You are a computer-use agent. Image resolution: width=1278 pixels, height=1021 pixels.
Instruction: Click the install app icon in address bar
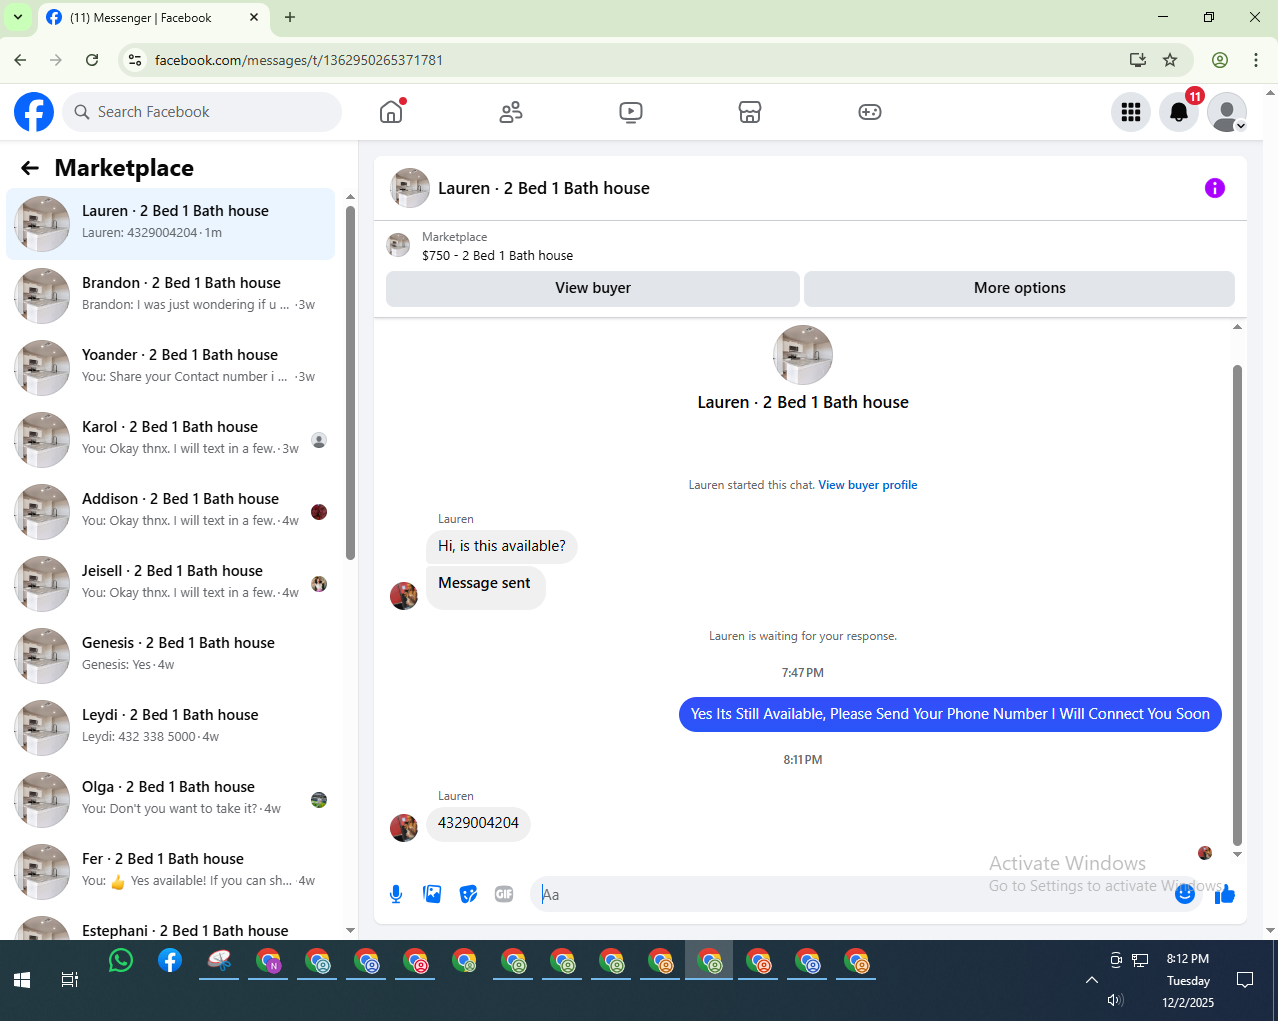pyautogui.click(x=1138, y=60)
